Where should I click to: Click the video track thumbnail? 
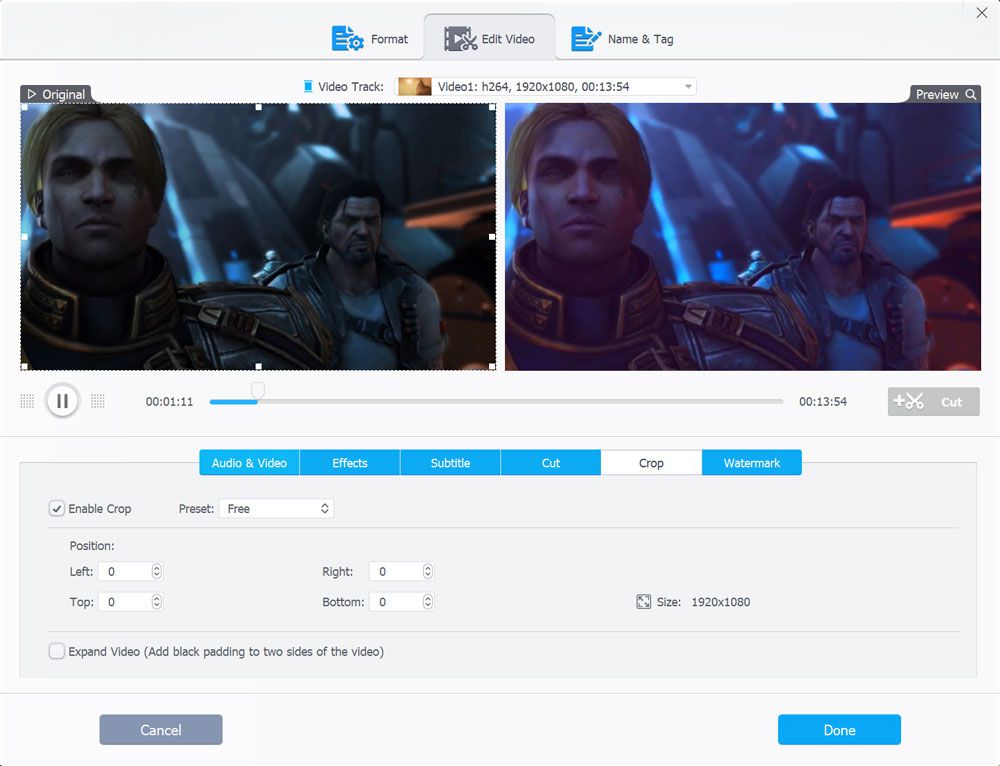pyautogui.click(x=415, y=87)
